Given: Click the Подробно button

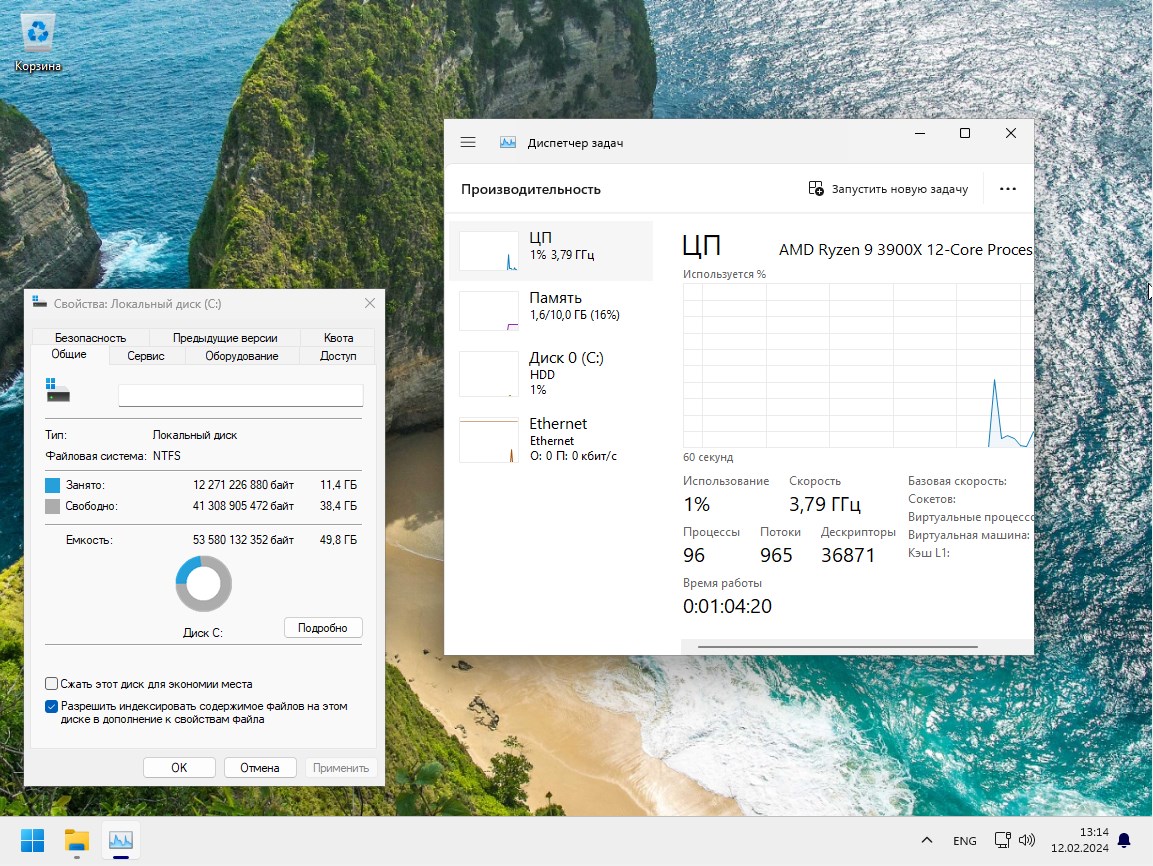Looking at the screenshot, I should click(323, 628).
